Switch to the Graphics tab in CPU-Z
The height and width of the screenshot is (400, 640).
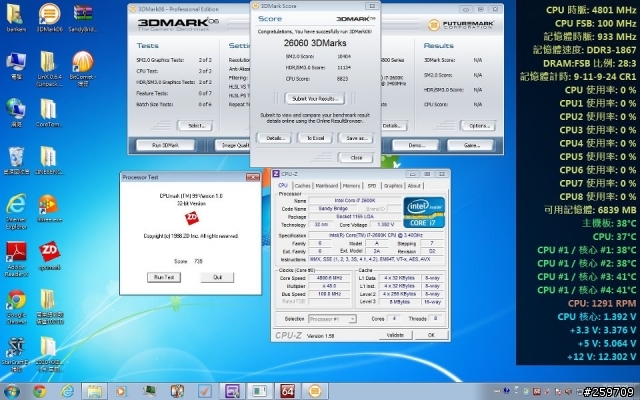pos(393,186)
